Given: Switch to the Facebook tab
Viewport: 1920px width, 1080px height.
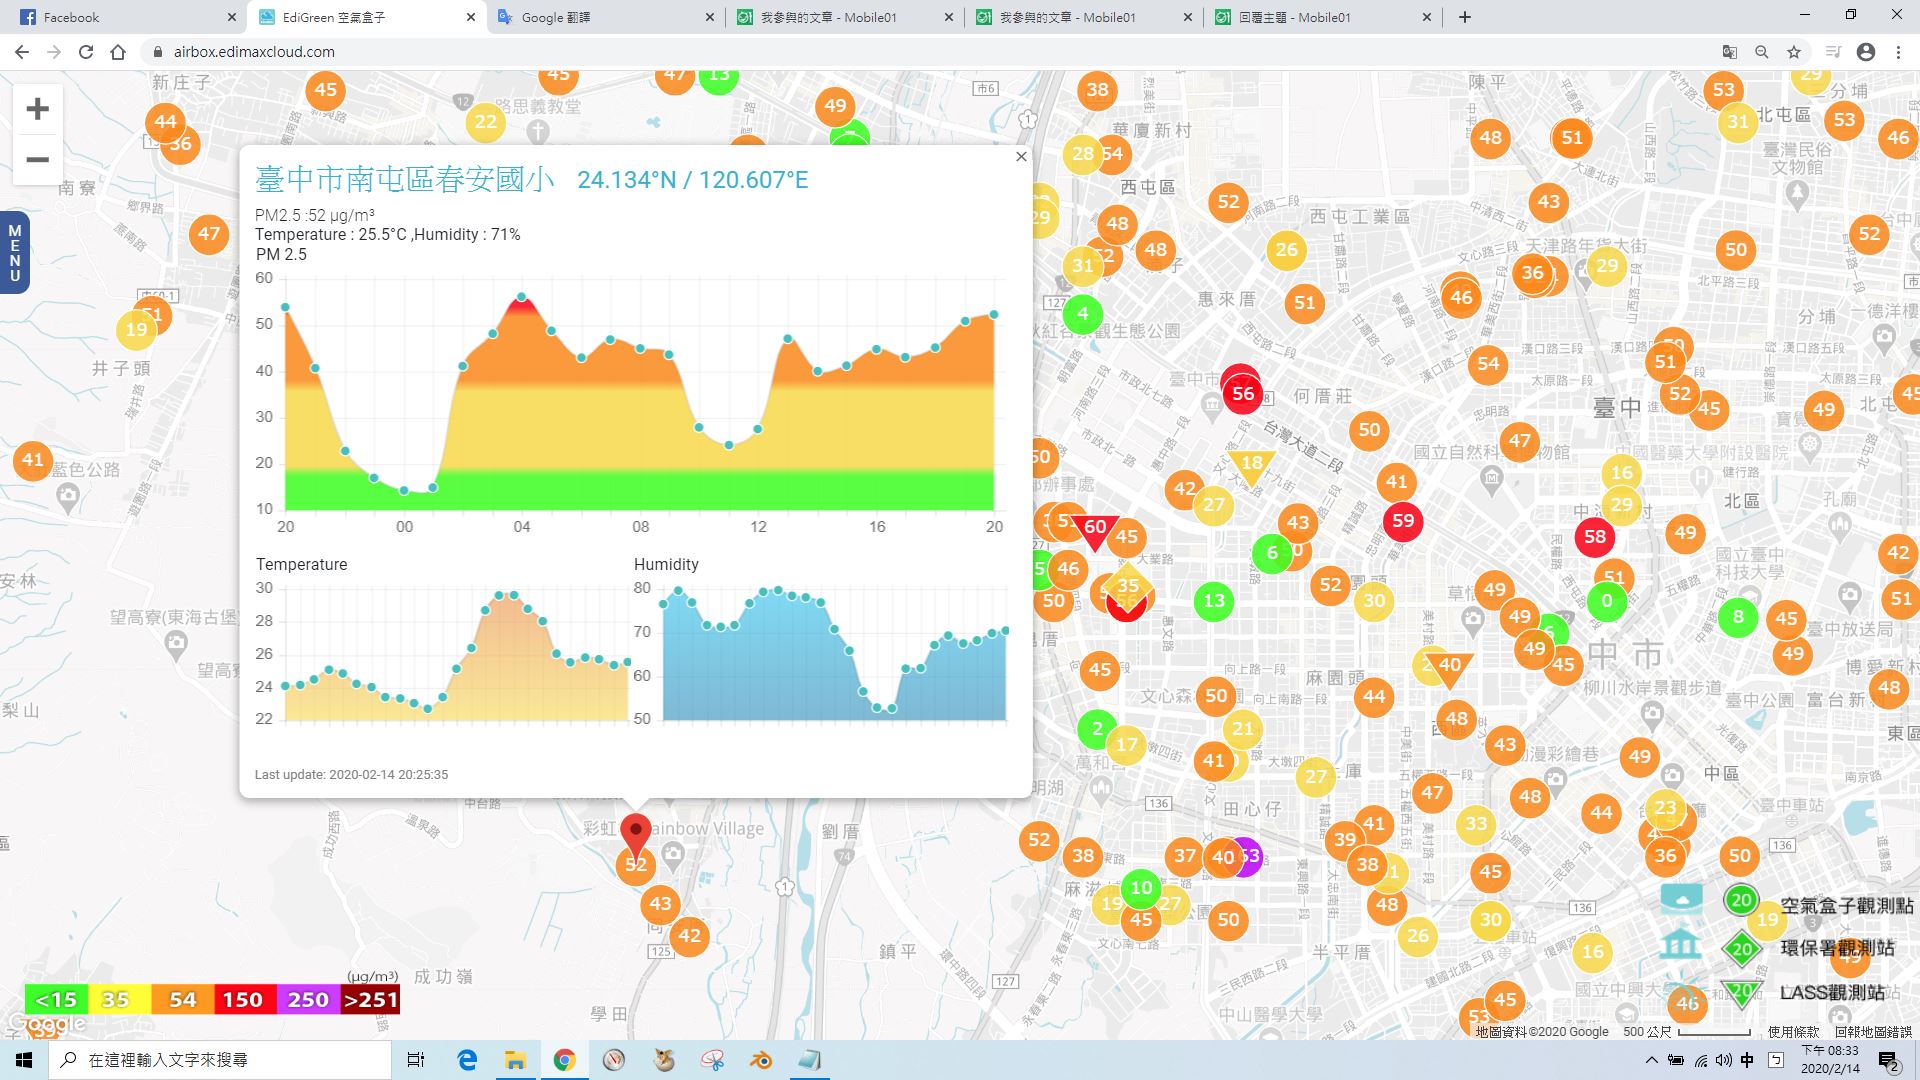Looking at the screenshot, I should pos(128,17).
